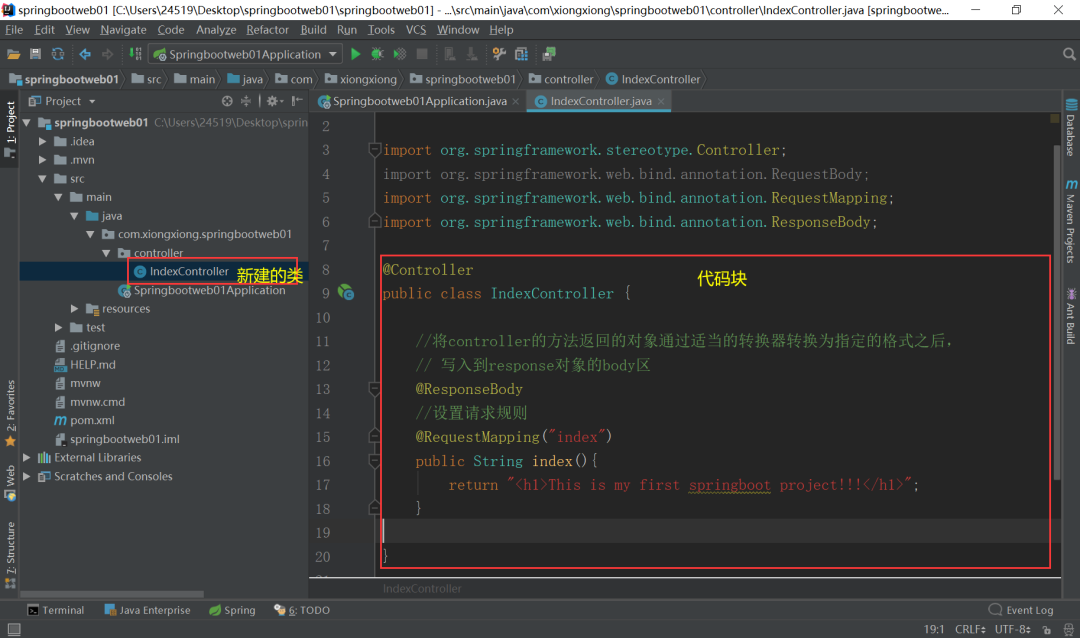Click Run with Coverage icon

click(399, 54)
